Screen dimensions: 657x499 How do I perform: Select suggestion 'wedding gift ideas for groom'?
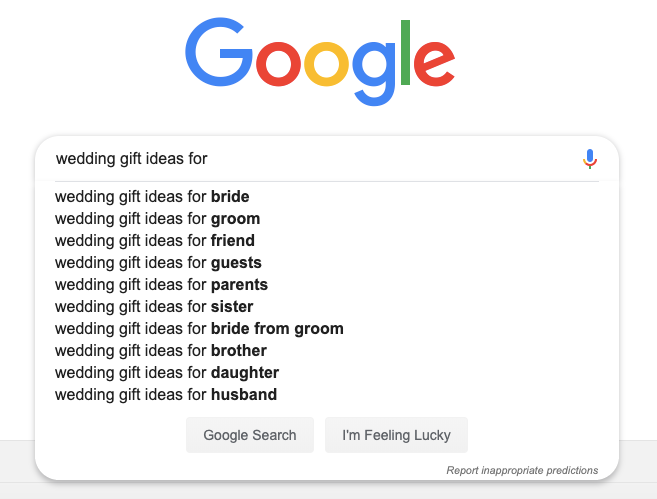[x=327, y=219]
